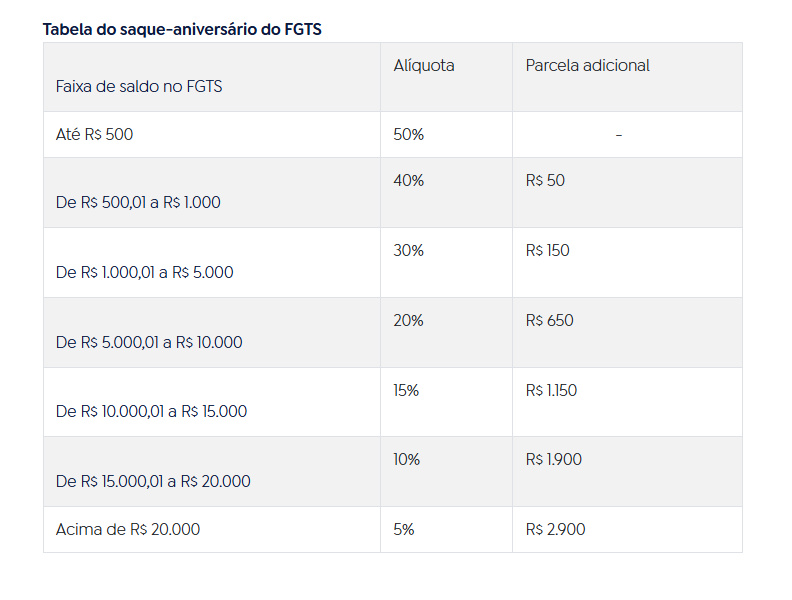Click the 40% rate cell
The image size is (792, 600).
coord(409,181)
